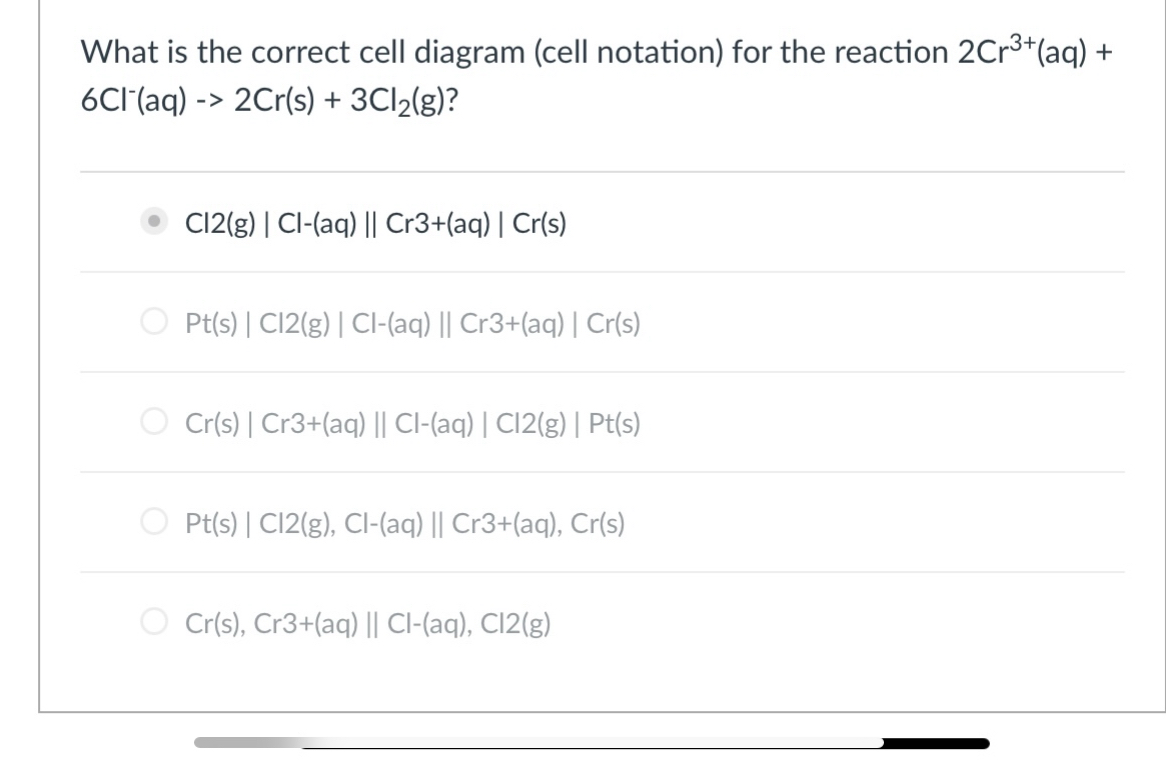Screen dimensions: 1166x763
Task: Click the dark right end of the scrollbar
Action: coord(936,743)
